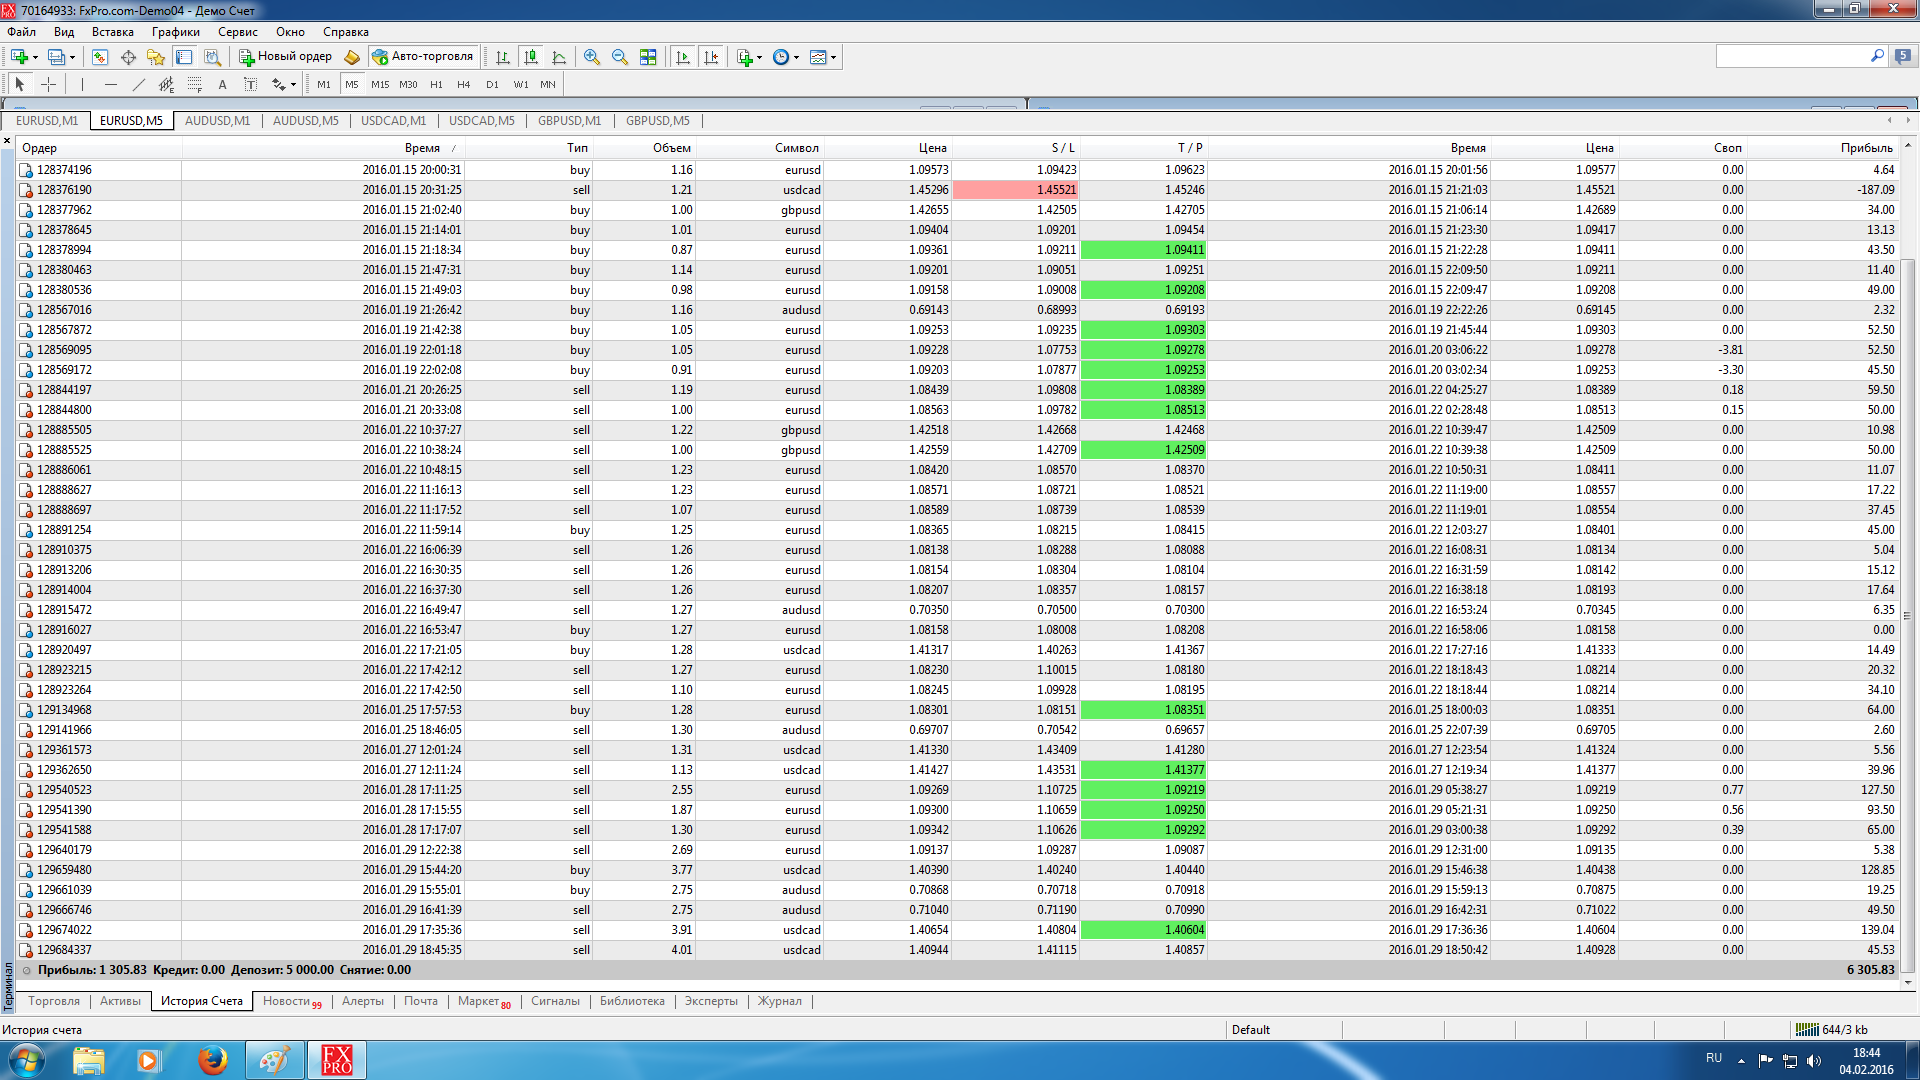Switch chart to candlesticks icon
The height and width of the screenshot is (1080, 1920).
(x=531, y=57)
